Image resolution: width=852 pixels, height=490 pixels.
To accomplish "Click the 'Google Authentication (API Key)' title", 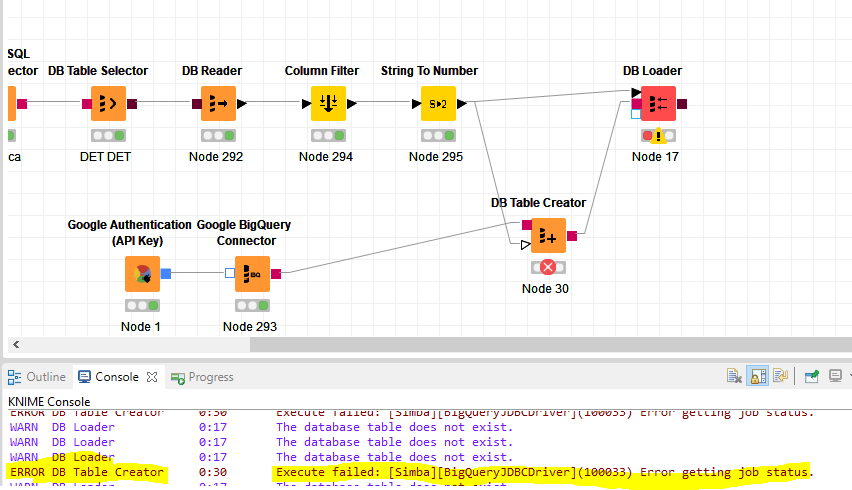I will [129, 233].
